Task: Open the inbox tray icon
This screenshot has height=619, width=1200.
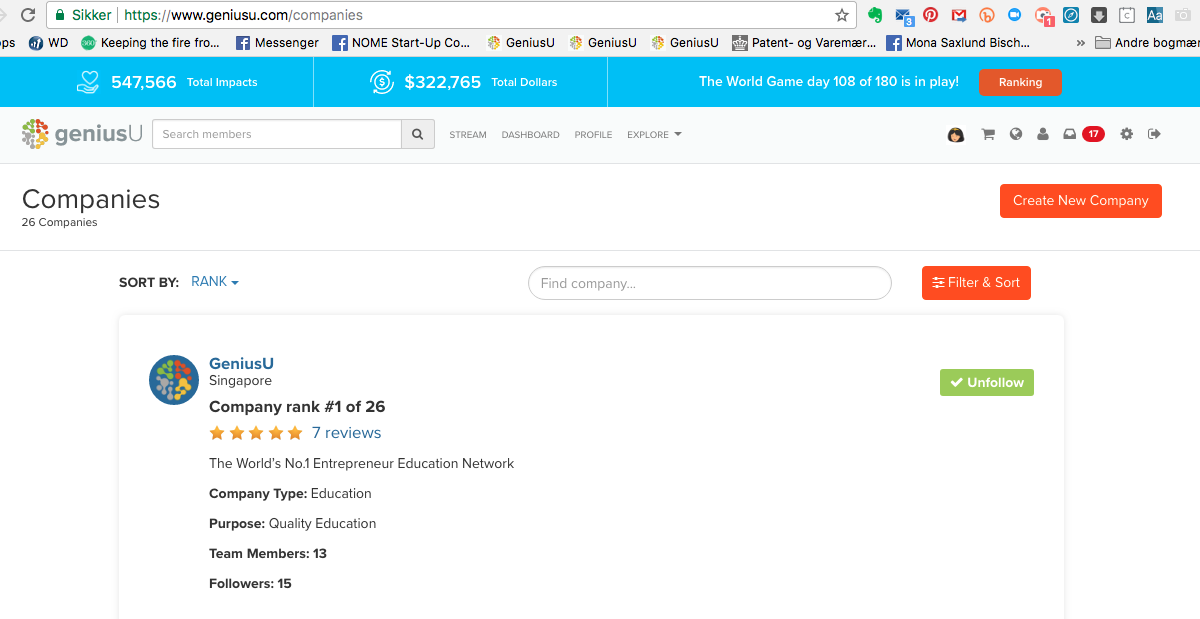Action: pos(1069,134)
